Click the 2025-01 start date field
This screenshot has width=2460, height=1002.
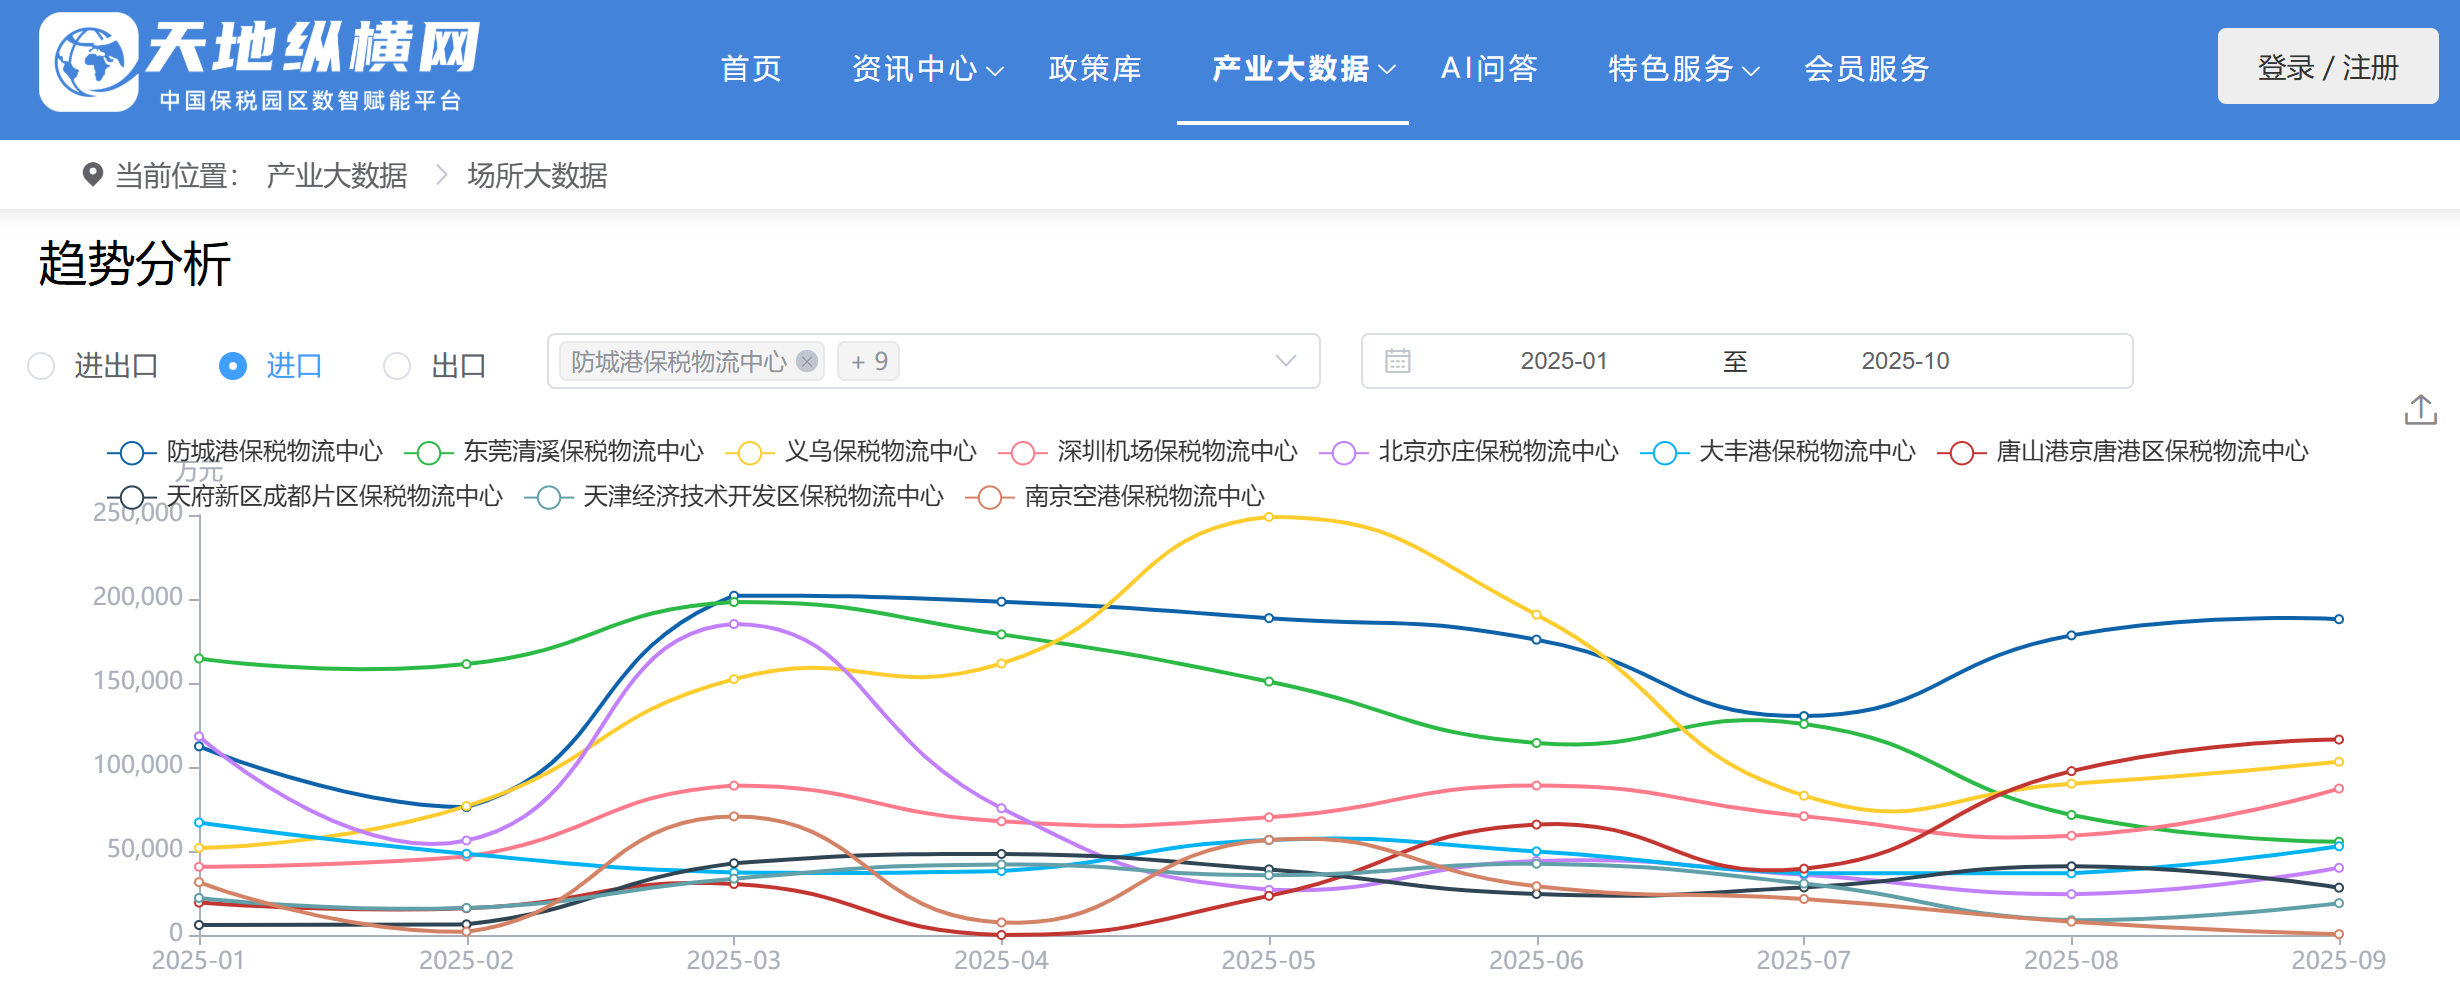click(x=1563, y=361)
